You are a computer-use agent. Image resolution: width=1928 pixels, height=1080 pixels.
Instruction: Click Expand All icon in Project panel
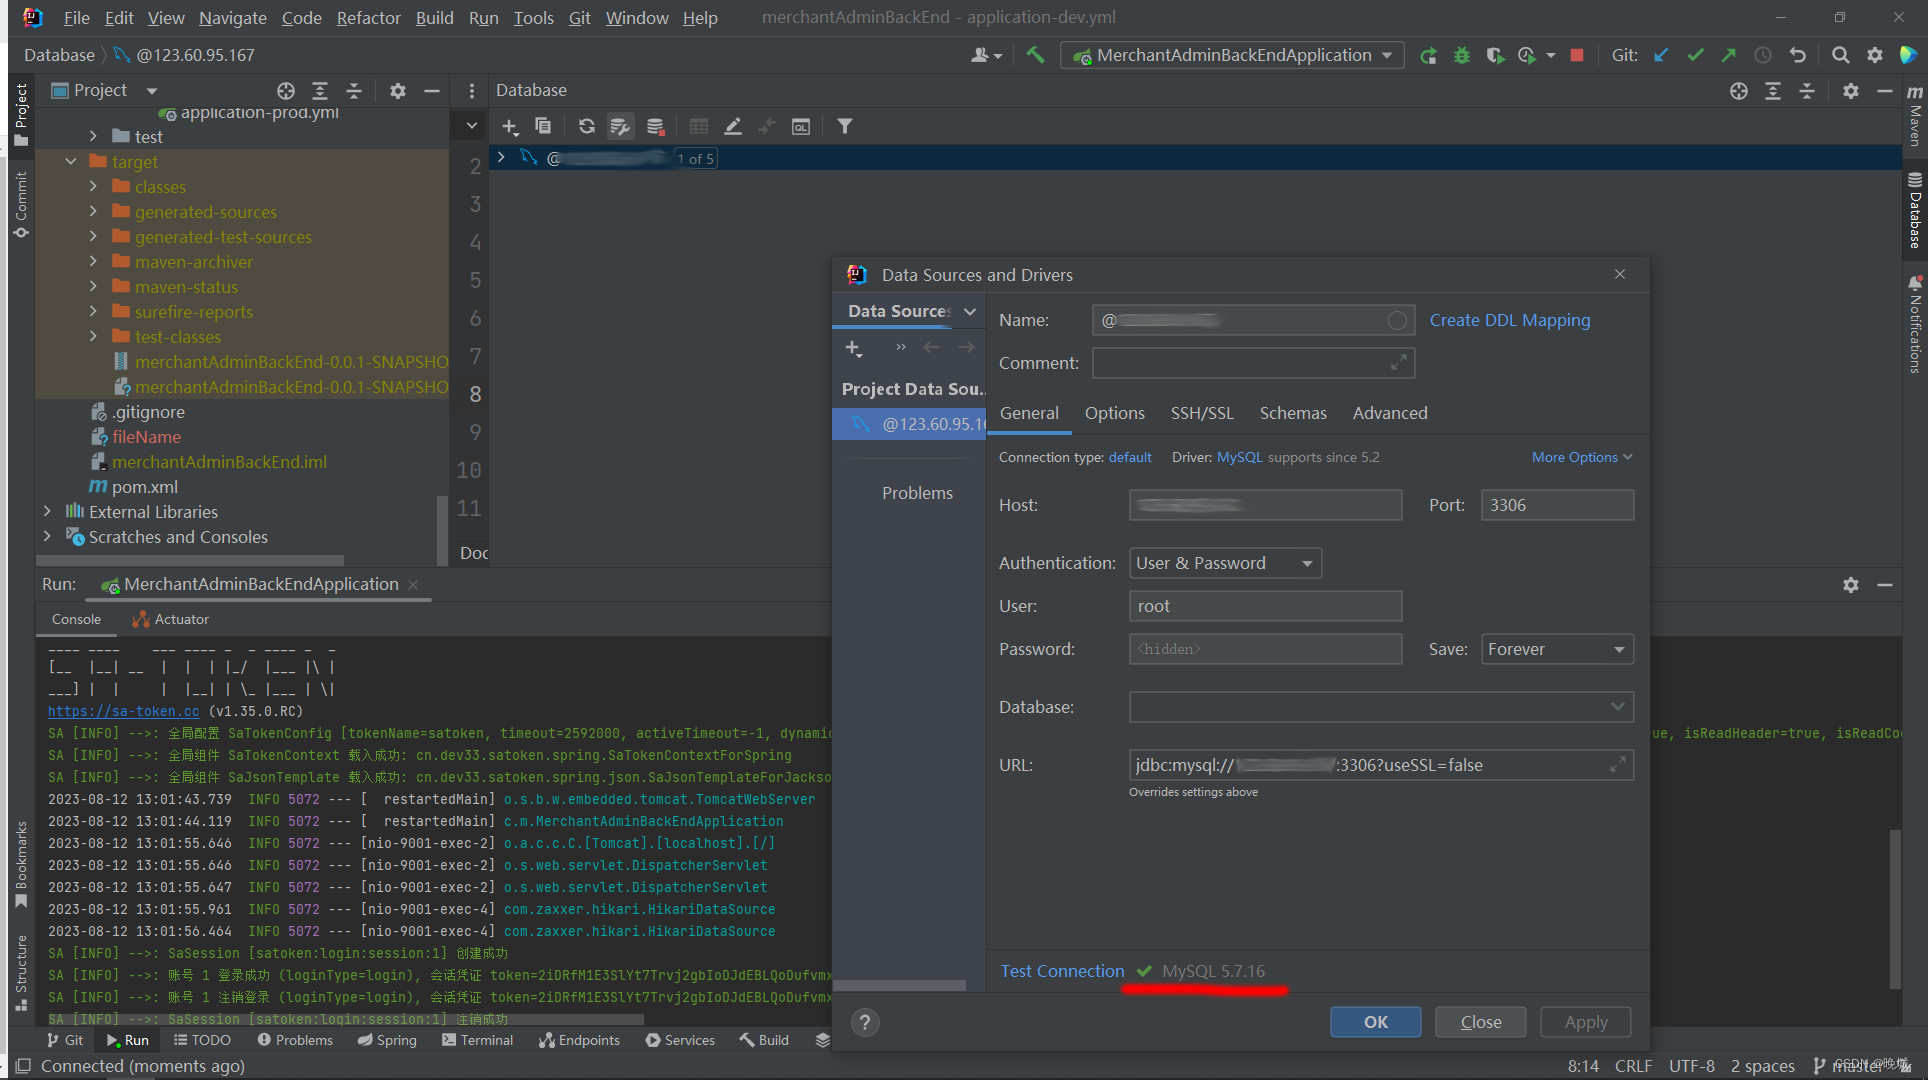click(320, 91)
